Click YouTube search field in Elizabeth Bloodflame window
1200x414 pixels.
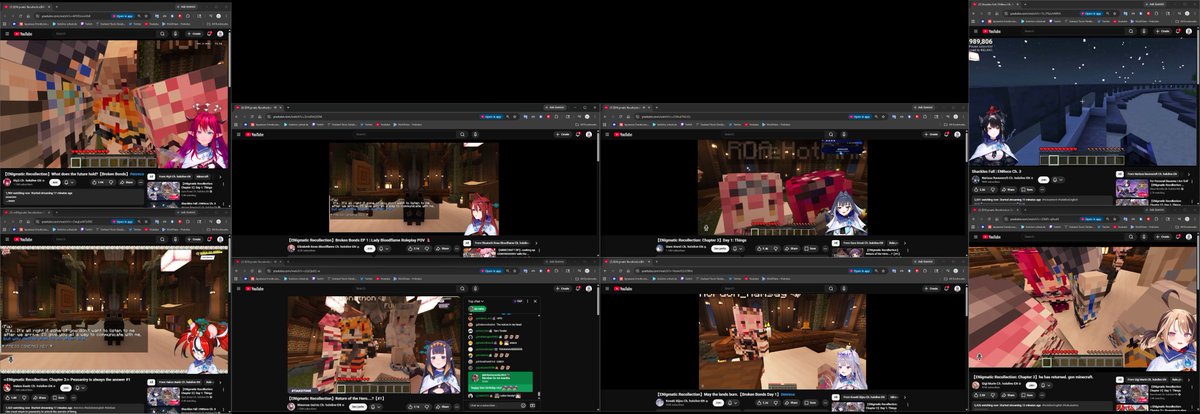(x=404, y=134)
